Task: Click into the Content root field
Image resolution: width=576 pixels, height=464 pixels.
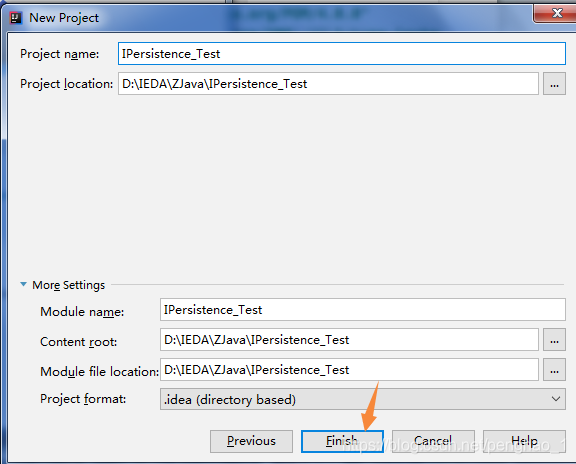Action: [x=349, y=340]
